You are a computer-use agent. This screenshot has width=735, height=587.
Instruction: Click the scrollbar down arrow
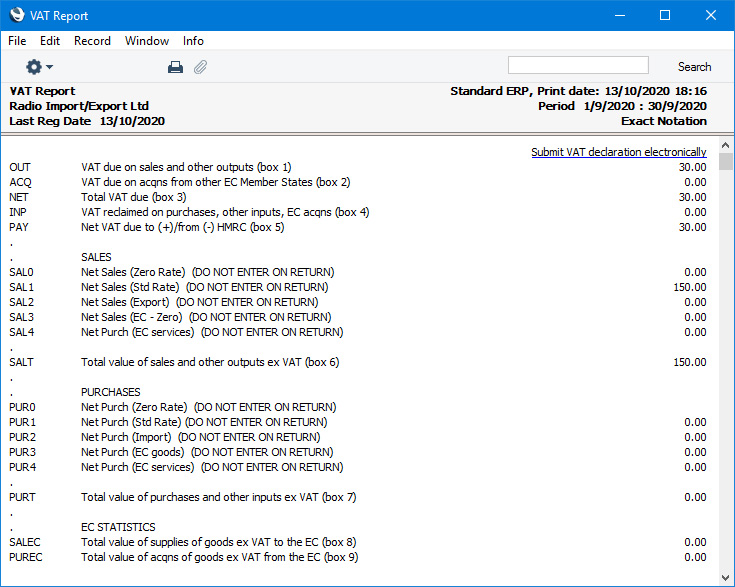click(726, 578)
